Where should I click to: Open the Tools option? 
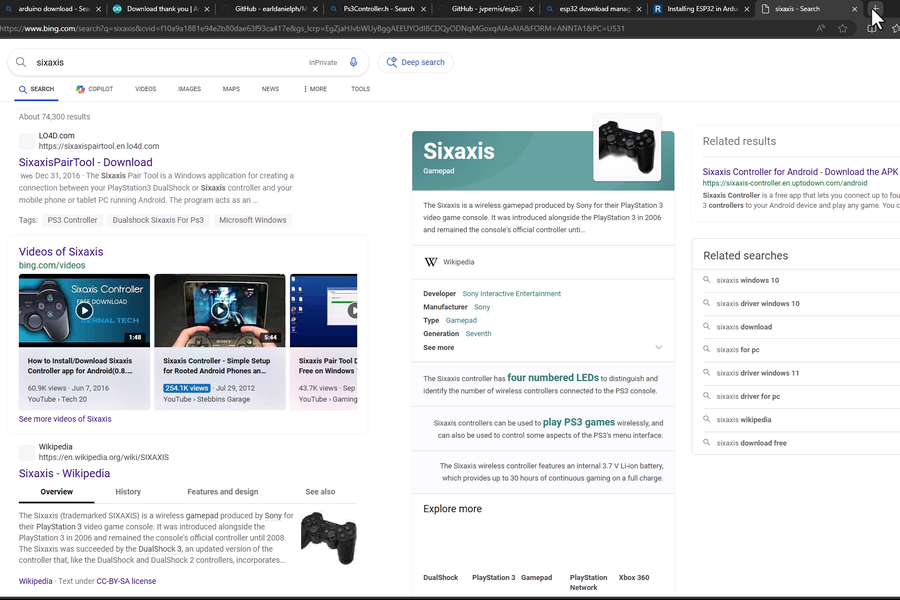pyautogui.click(x=360, y=89)
